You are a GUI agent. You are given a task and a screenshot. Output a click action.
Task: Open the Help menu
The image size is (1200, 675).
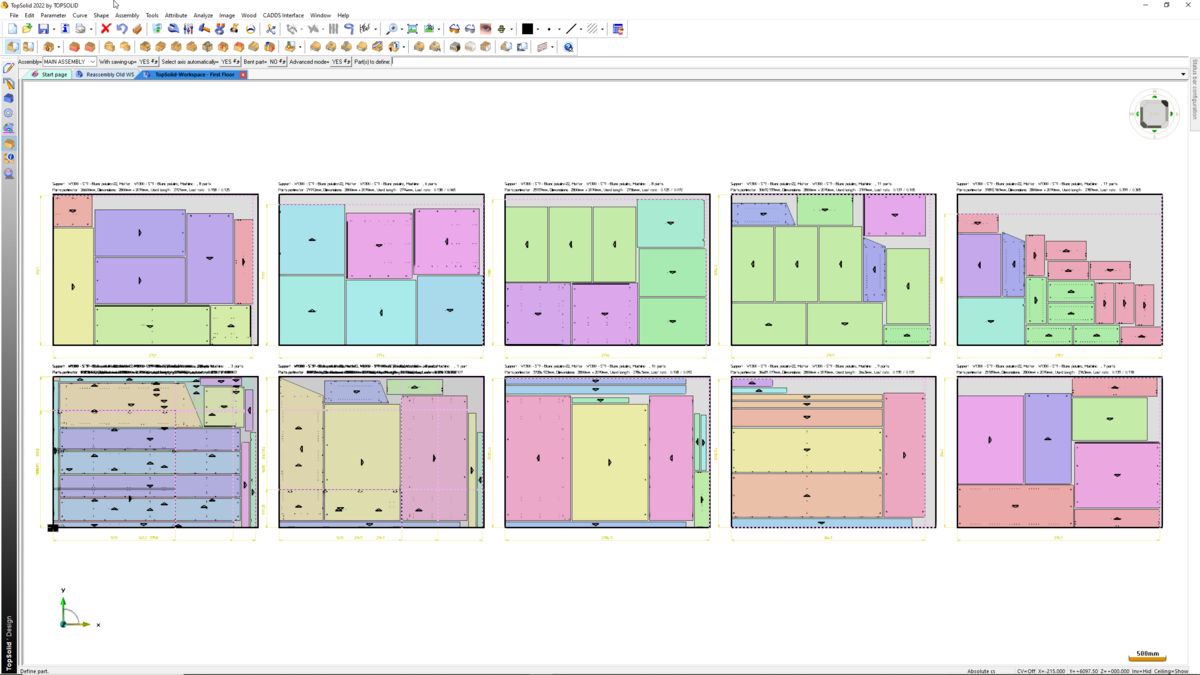343,16
